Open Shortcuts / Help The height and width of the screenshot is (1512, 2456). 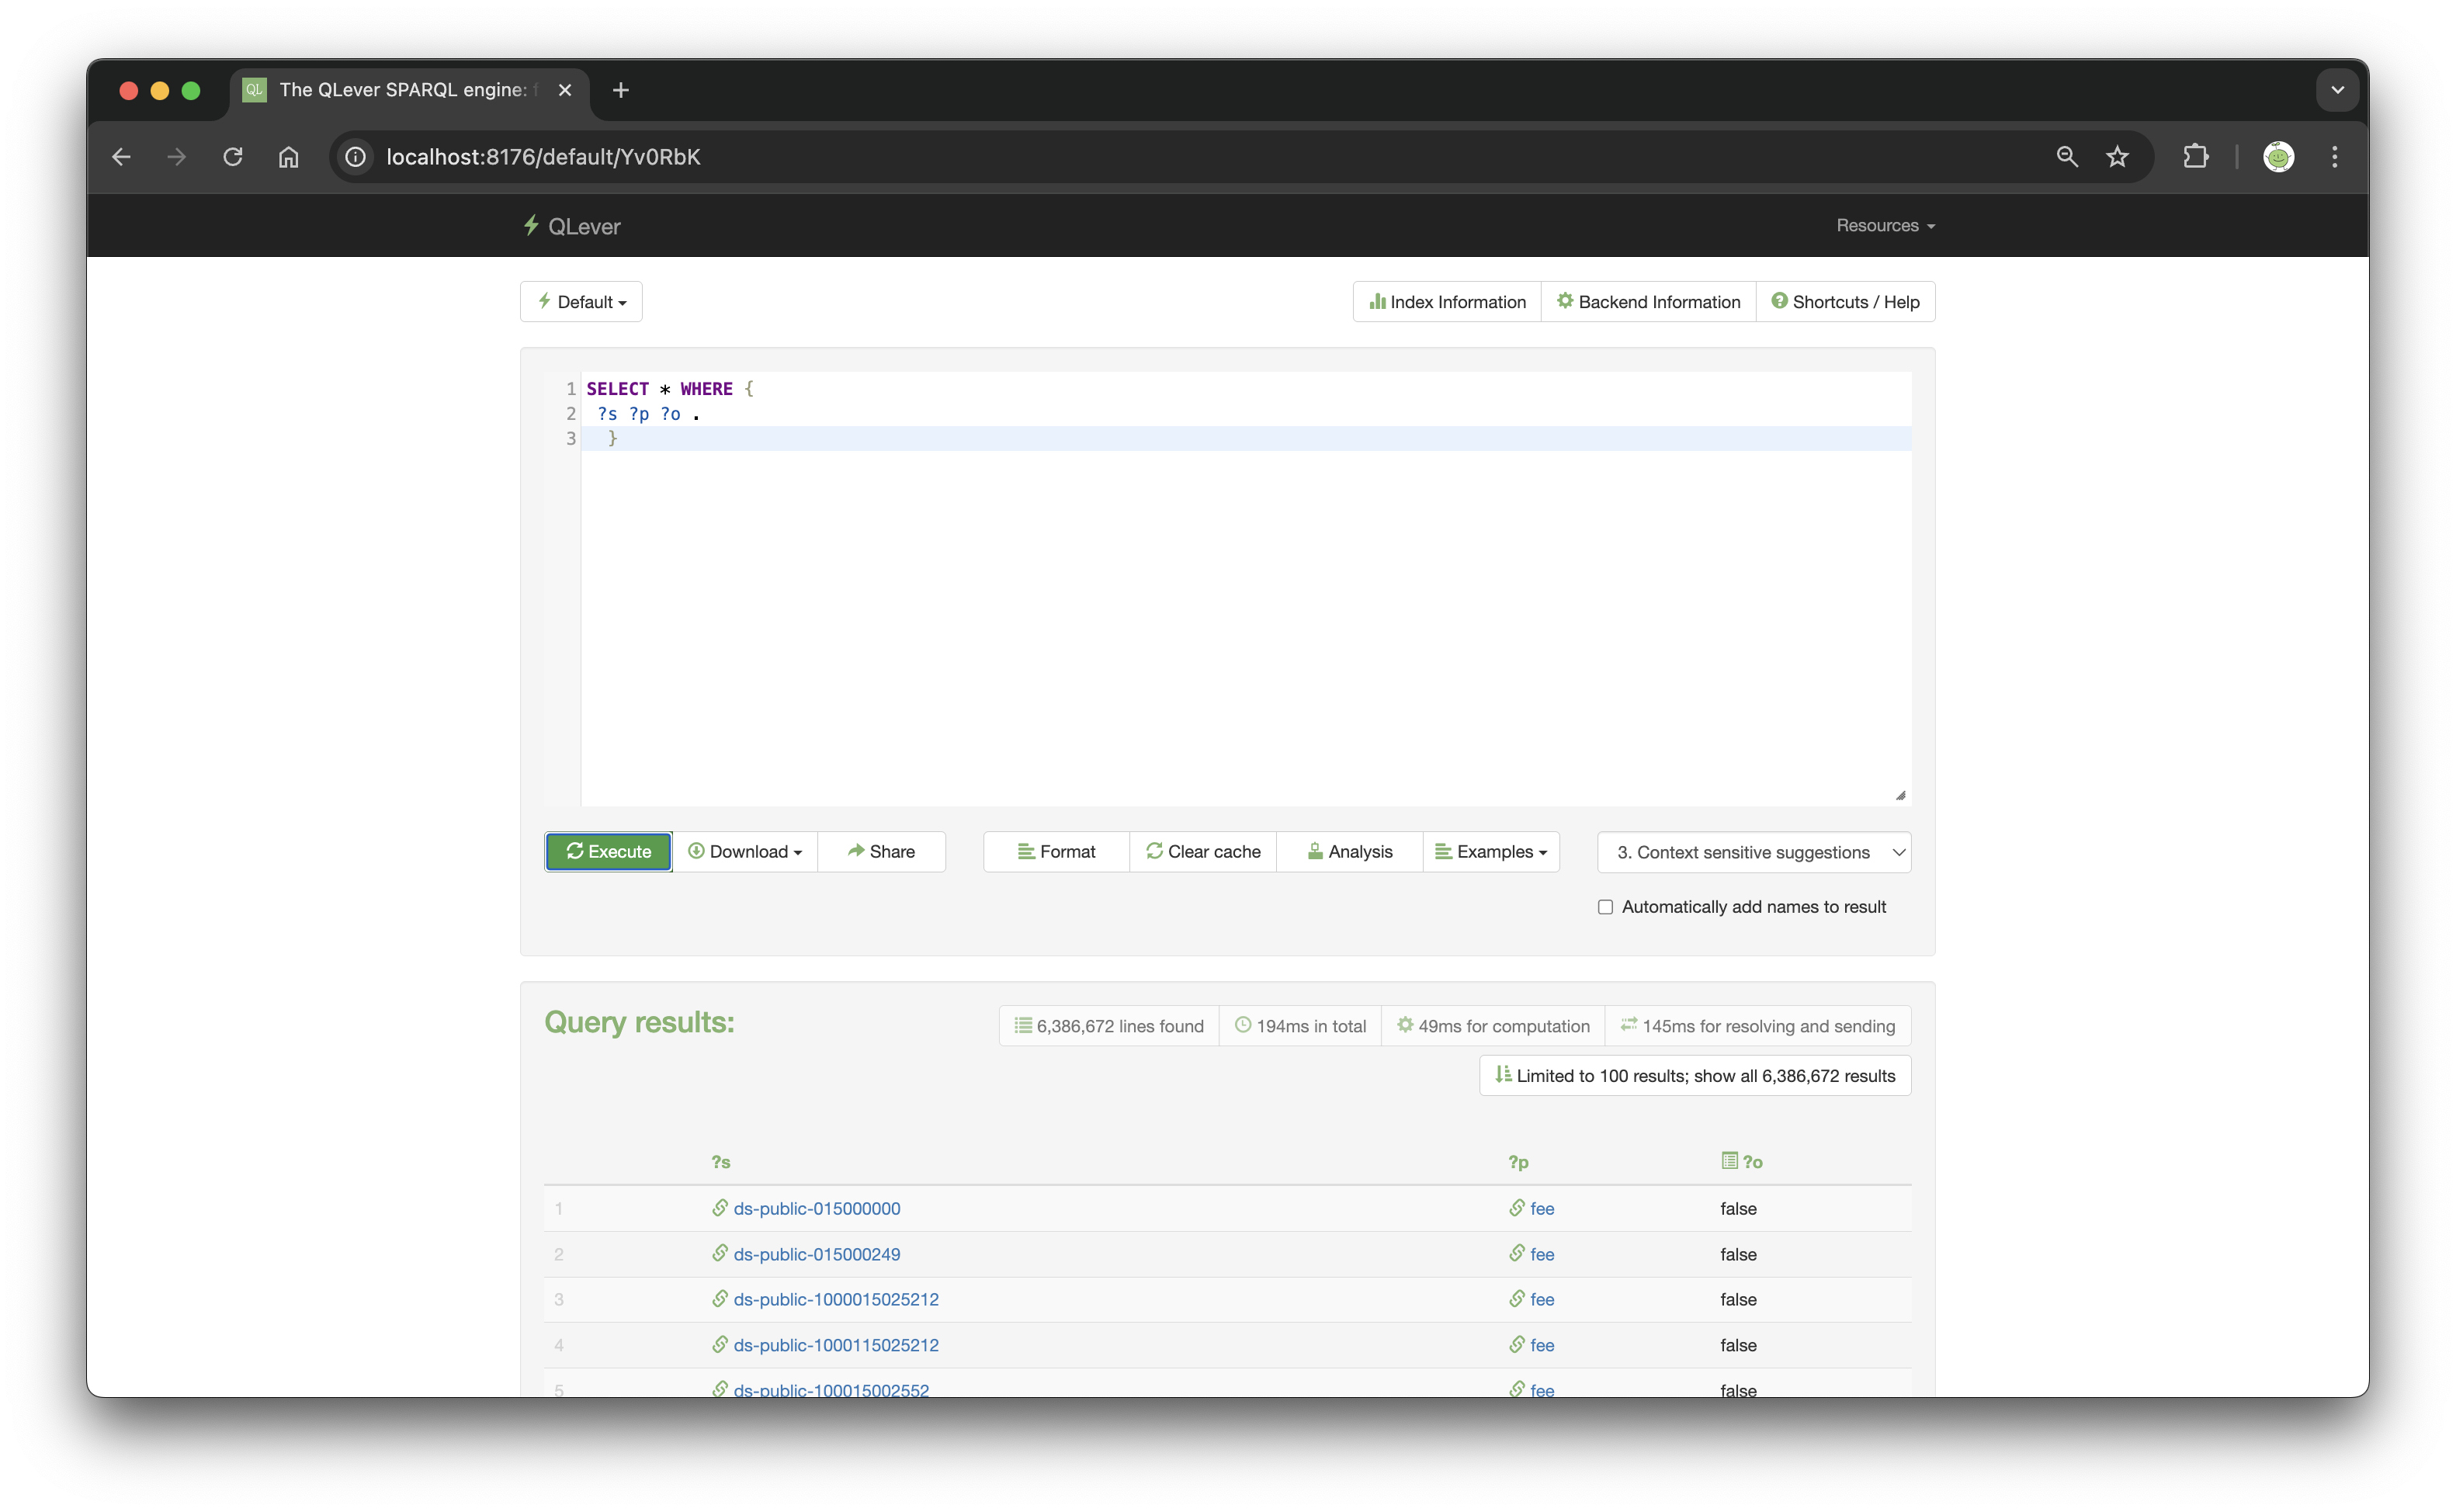[1845, 302]
